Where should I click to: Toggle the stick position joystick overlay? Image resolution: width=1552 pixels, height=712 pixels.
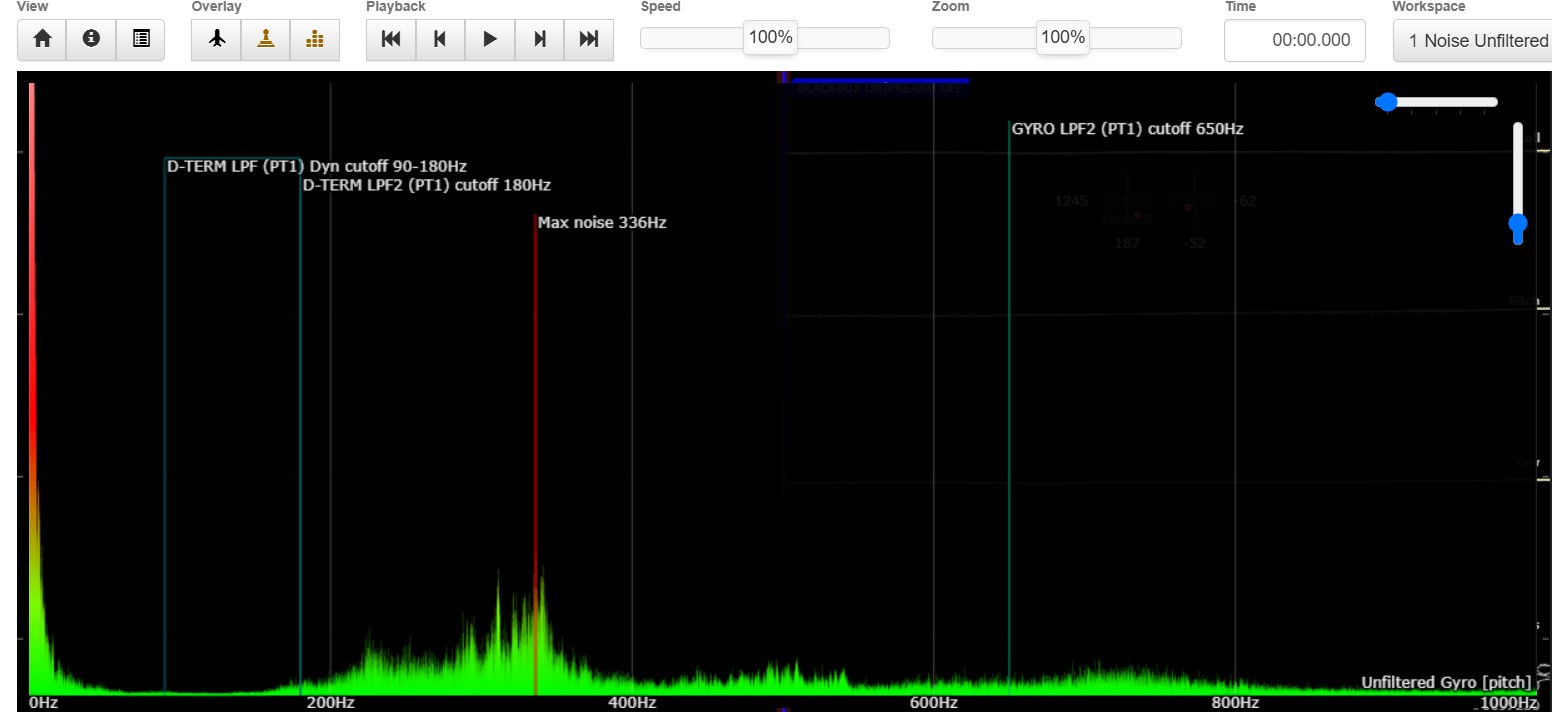pyautogui.click(x=266, y=39)
